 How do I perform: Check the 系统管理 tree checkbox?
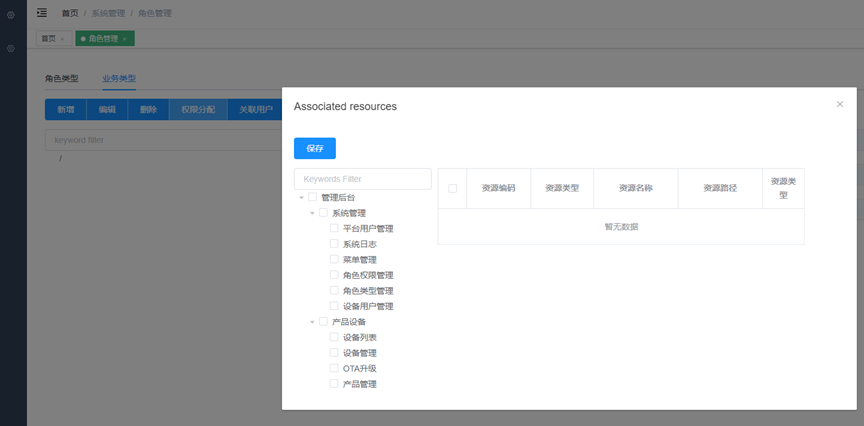tap(323, 213)
